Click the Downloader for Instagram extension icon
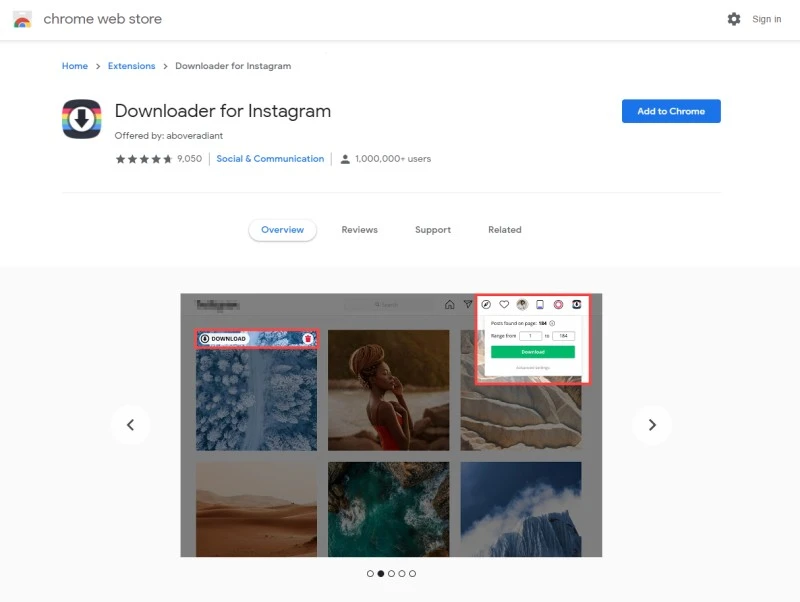Viewport: 800px width, 602px height. (x=82, y=121)
